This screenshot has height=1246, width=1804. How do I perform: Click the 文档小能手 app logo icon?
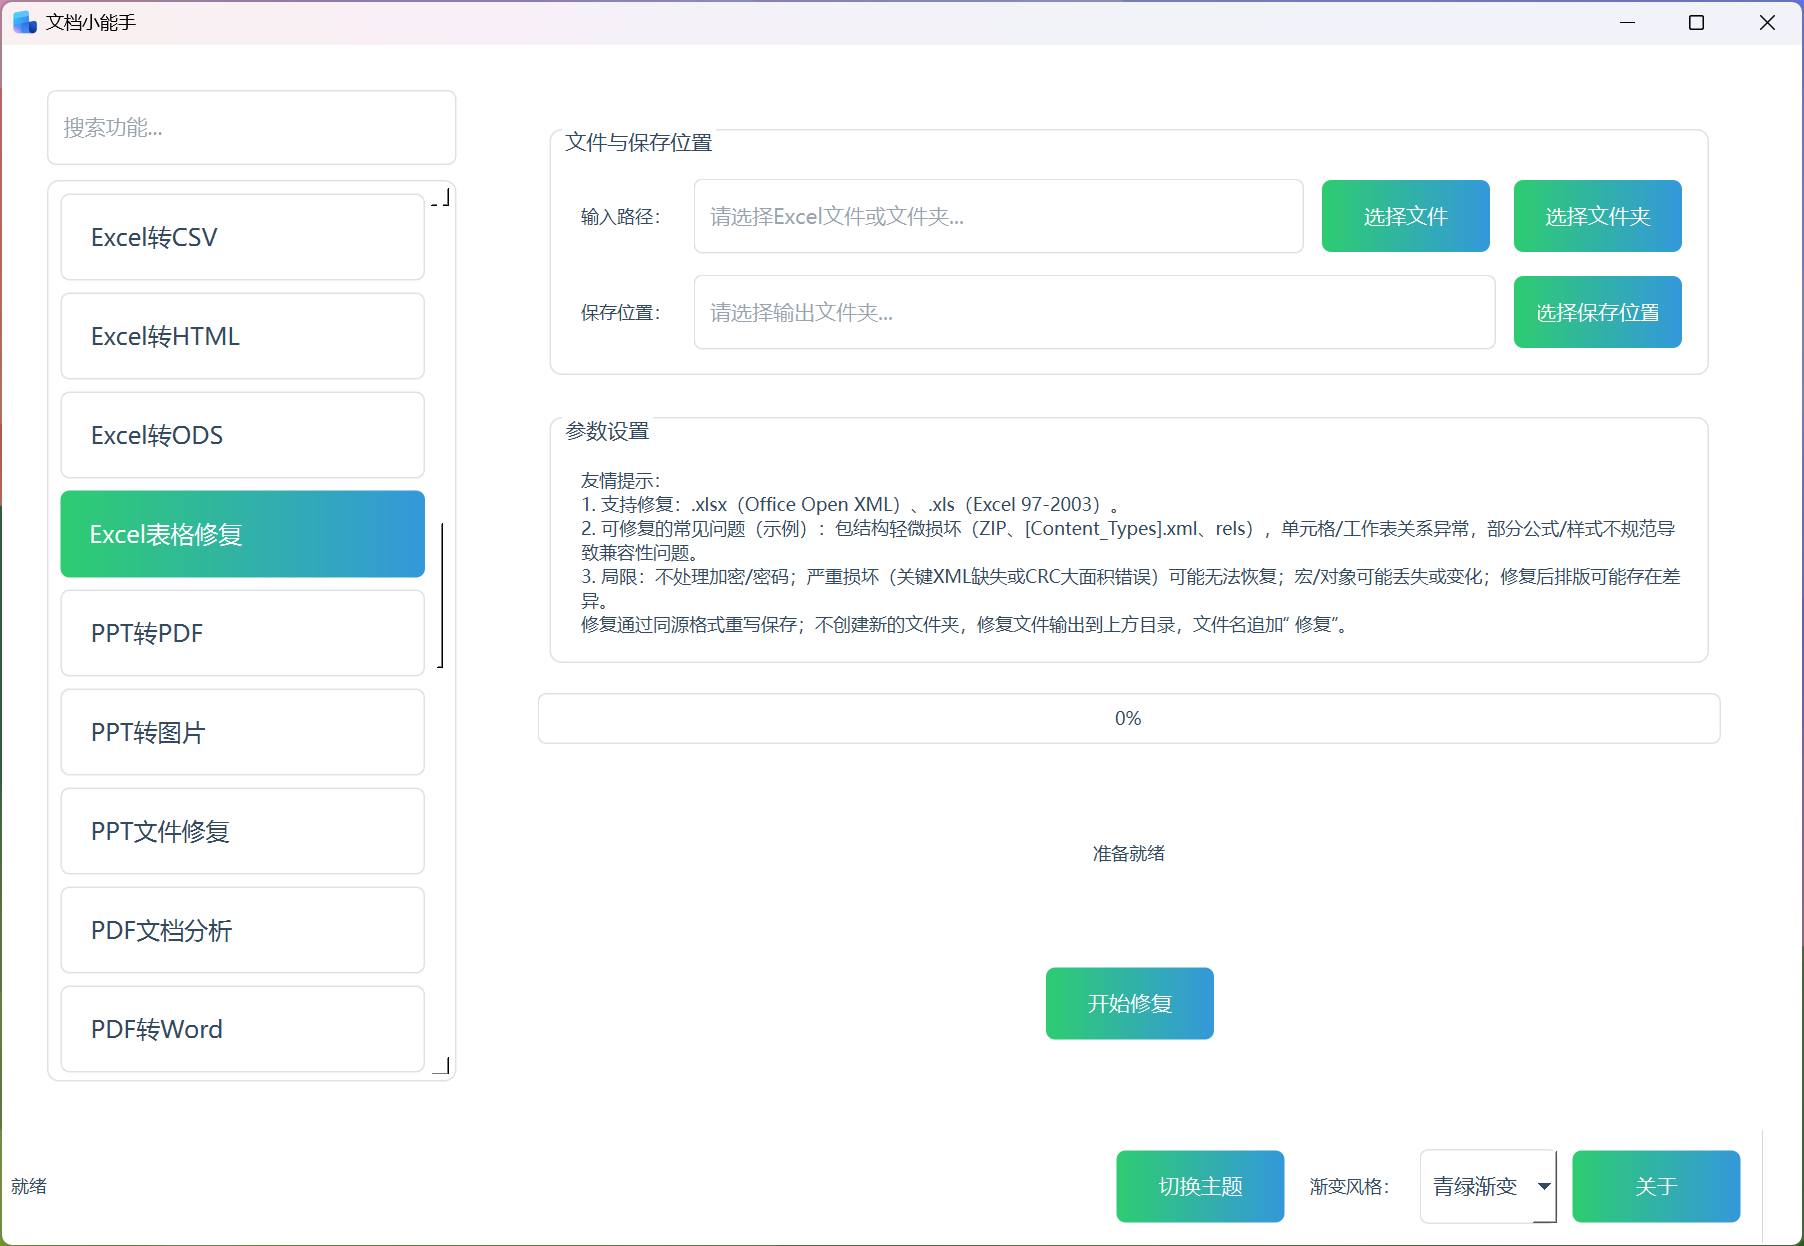(22, 21)
